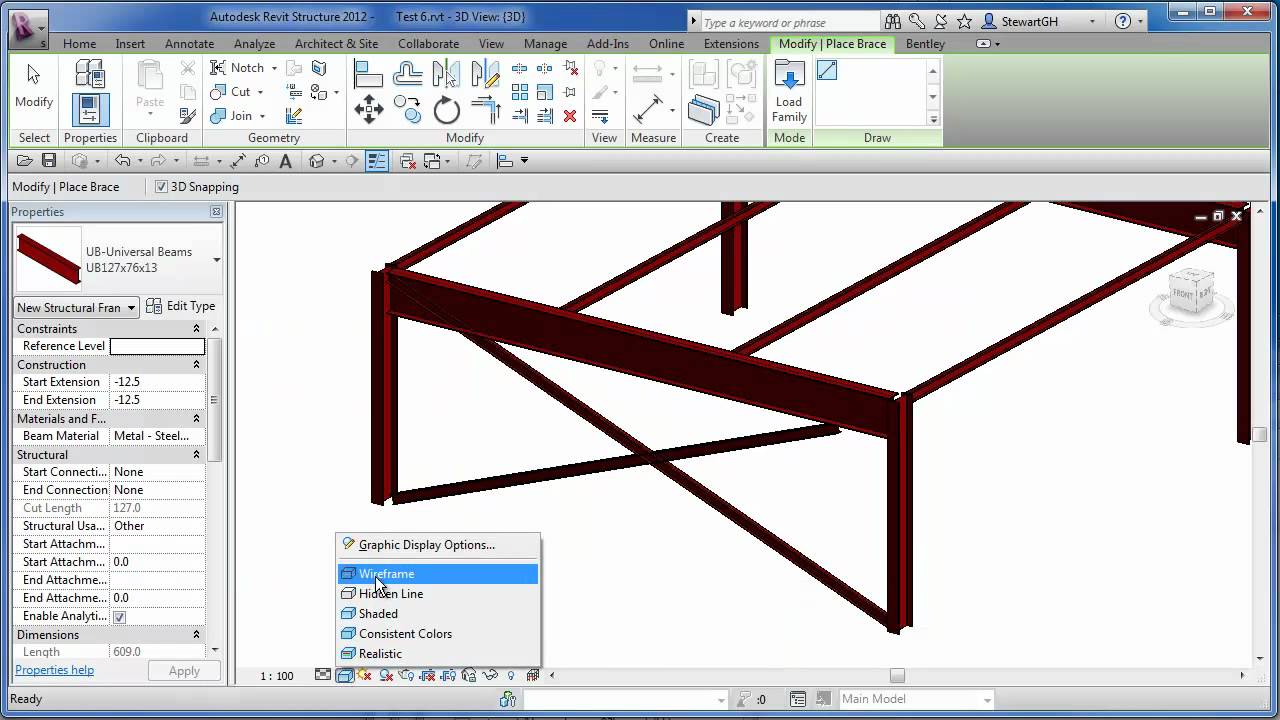Click the ViewCube navigation widget
This screenshot has width=1280, height=720.
[x=1190, y=296]
